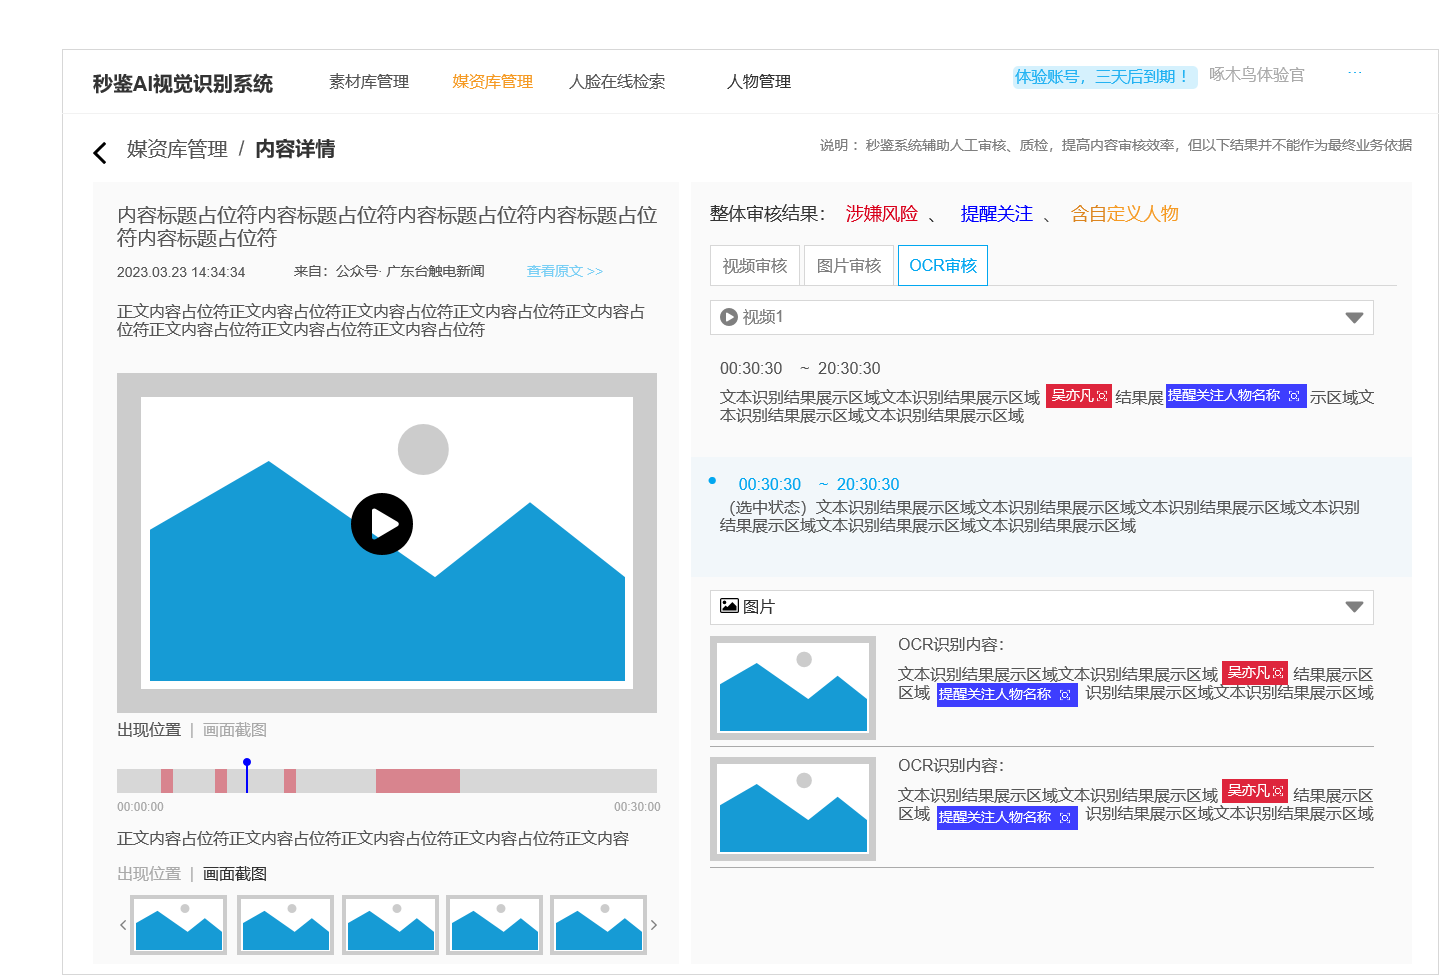Click the 含自定义人物 review result label

(1125, 214)
